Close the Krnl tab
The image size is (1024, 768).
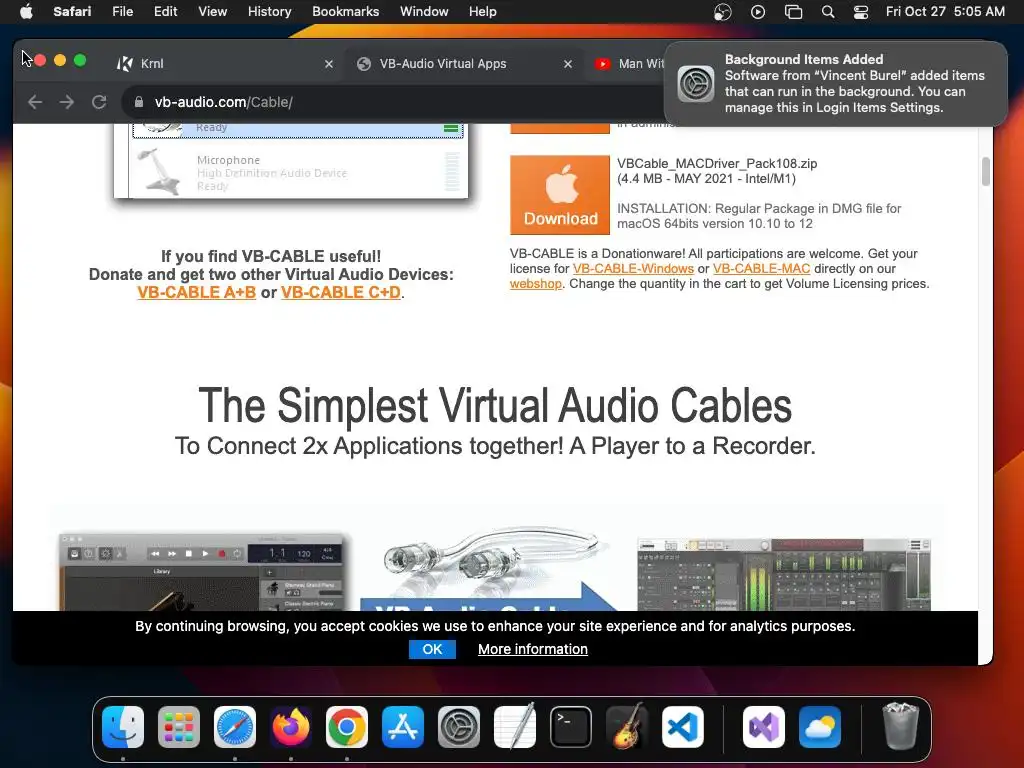[328, 64]
